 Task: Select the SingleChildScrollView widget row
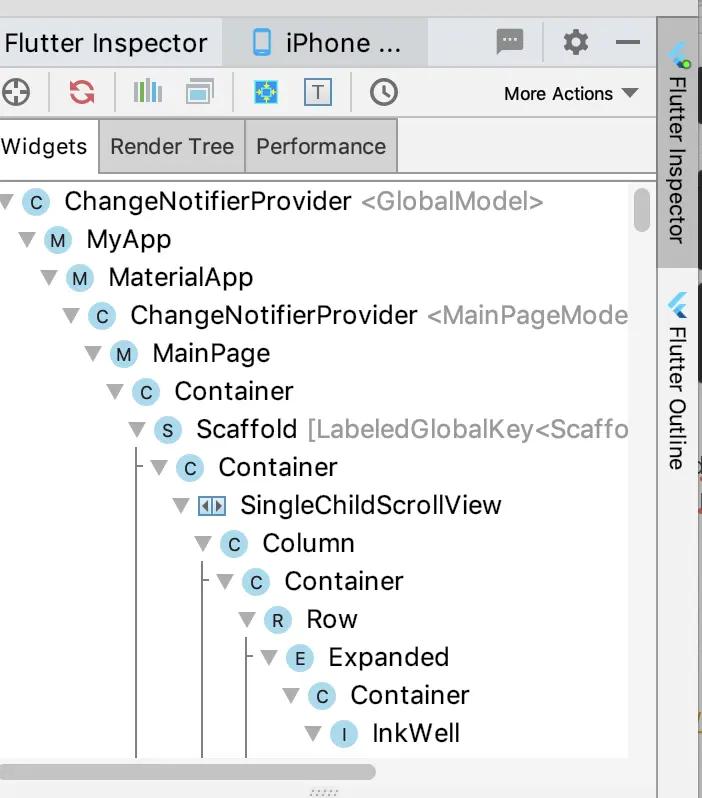coord(371,505)
